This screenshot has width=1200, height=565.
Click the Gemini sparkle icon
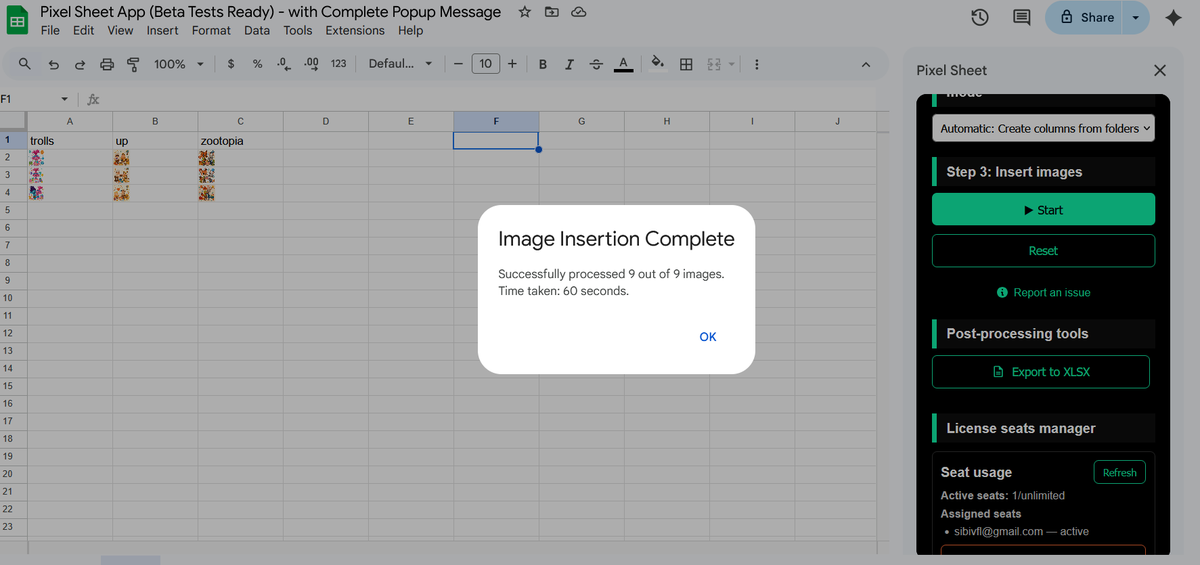click(1174, 17)
